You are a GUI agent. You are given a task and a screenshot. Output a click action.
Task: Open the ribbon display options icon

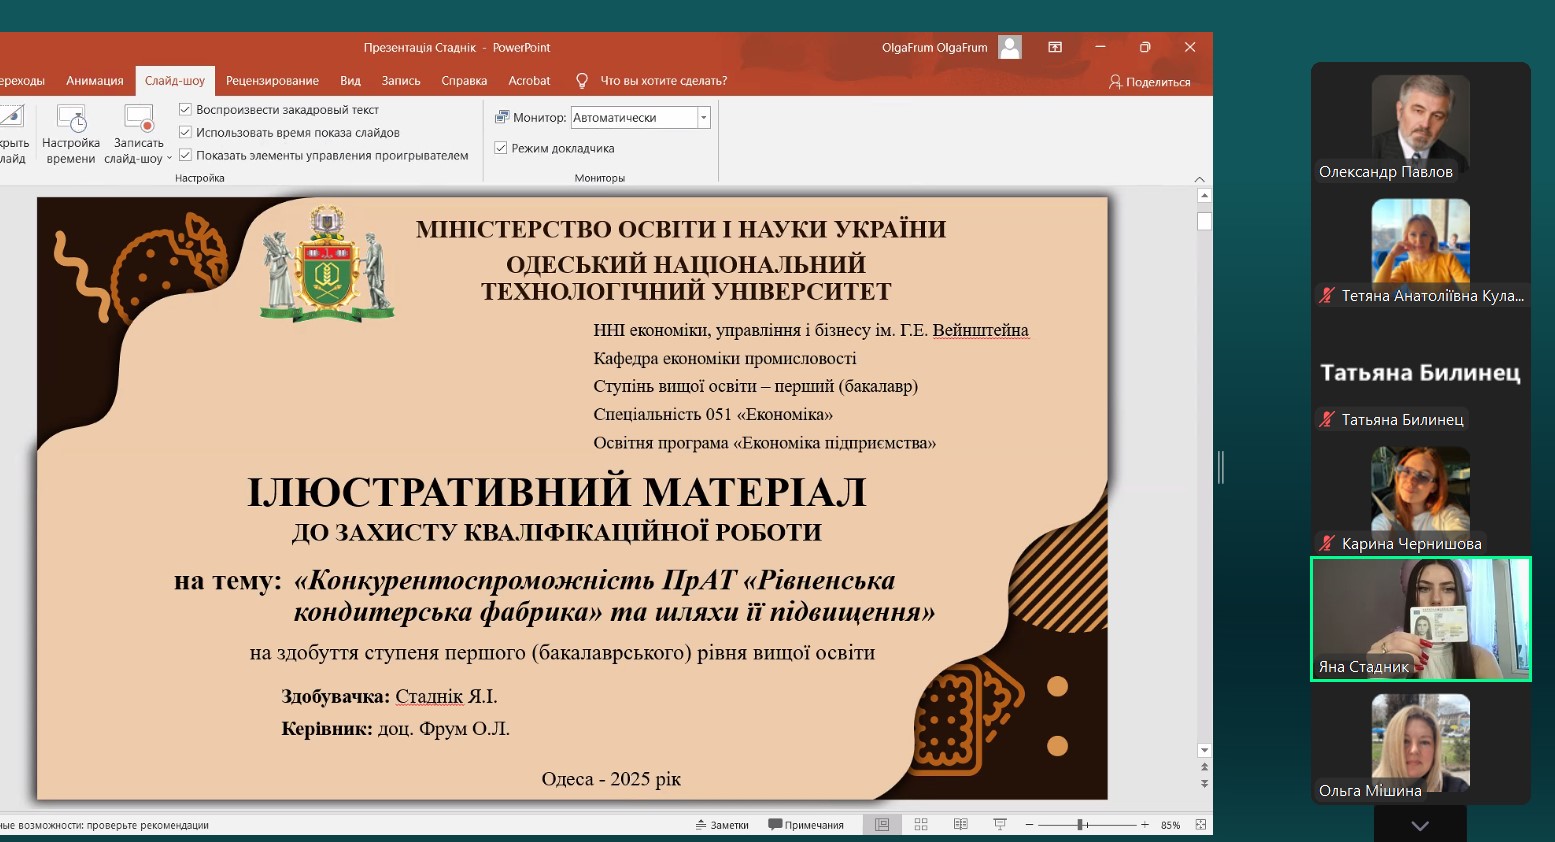[x=1055, y=47]
